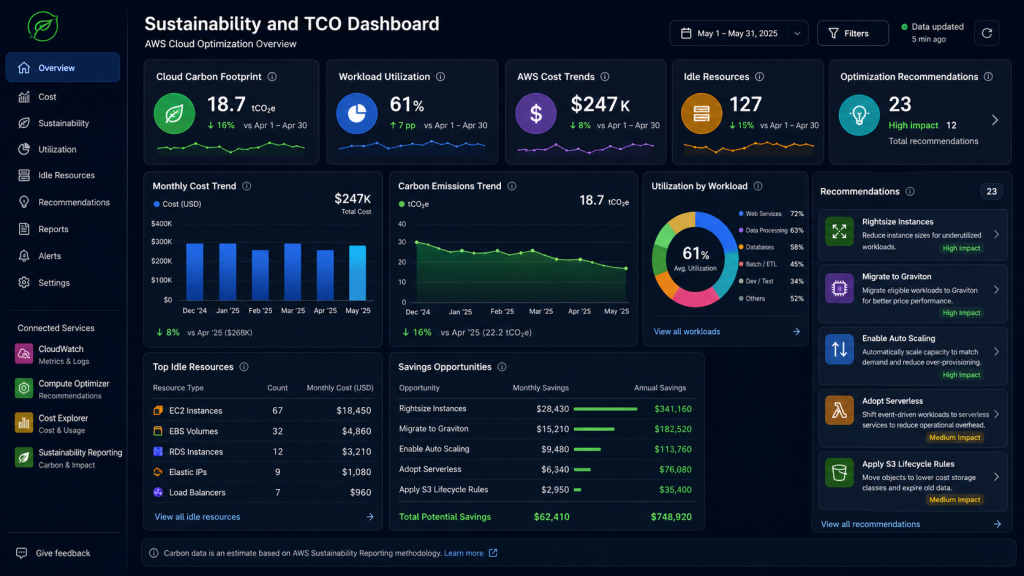Expand the Adopt Serverless recommendation chevron
Screen dimensions: 1024x576
997,414
